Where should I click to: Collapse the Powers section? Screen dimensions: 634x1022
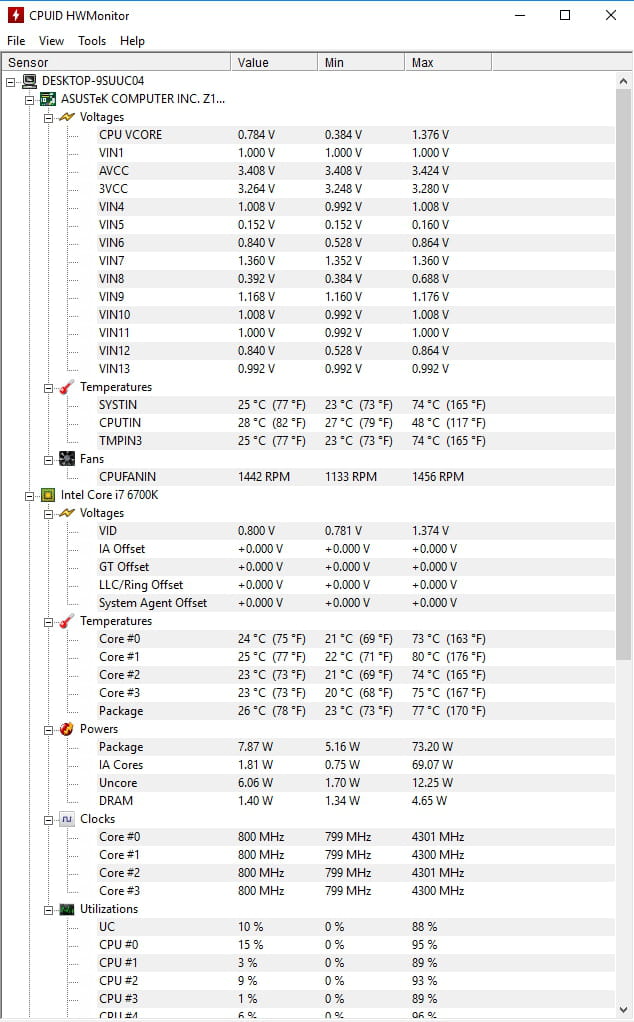(x=48, y=731)
